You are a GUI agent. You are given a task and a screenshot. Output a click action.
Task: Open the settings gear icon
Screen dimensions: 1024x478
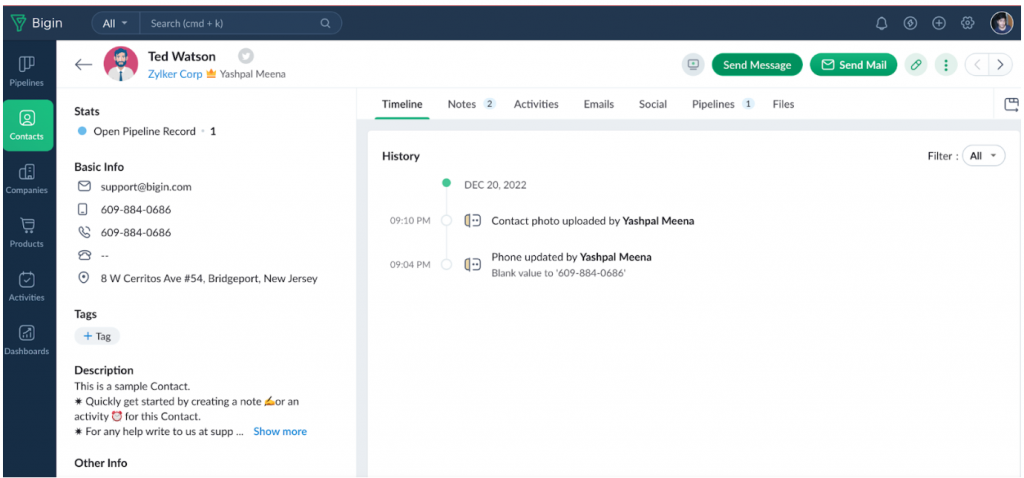coord(968,24)
